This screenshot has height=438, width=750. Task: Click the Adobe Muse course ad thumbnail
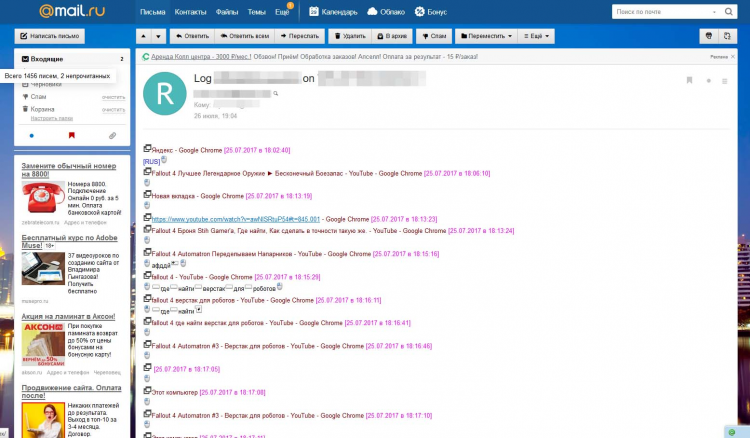[43, 269]
